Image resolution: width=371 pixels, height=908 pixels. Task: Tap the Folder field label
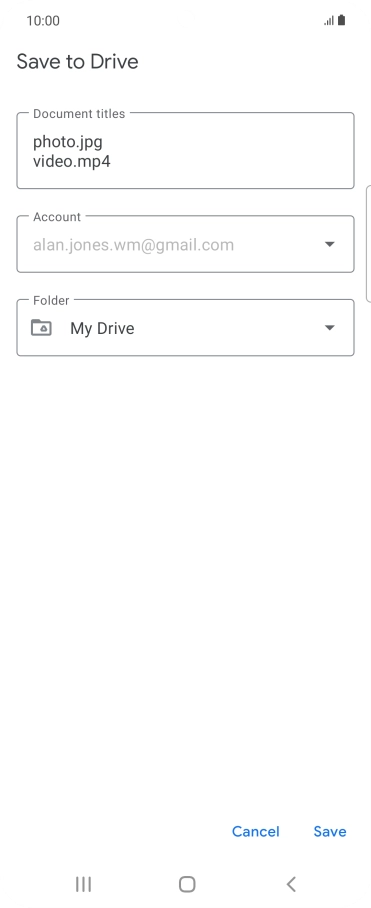pyautogui.click(x=51, y=300)
